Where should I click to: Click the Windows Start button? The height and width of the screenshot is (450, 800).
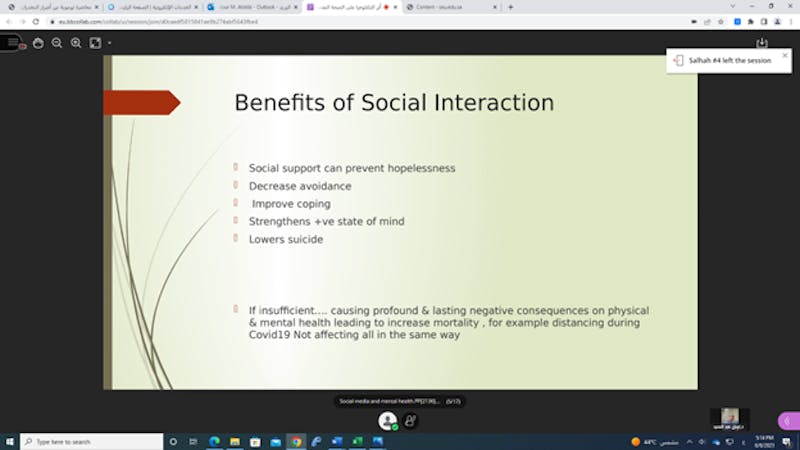tap(9, 441)
